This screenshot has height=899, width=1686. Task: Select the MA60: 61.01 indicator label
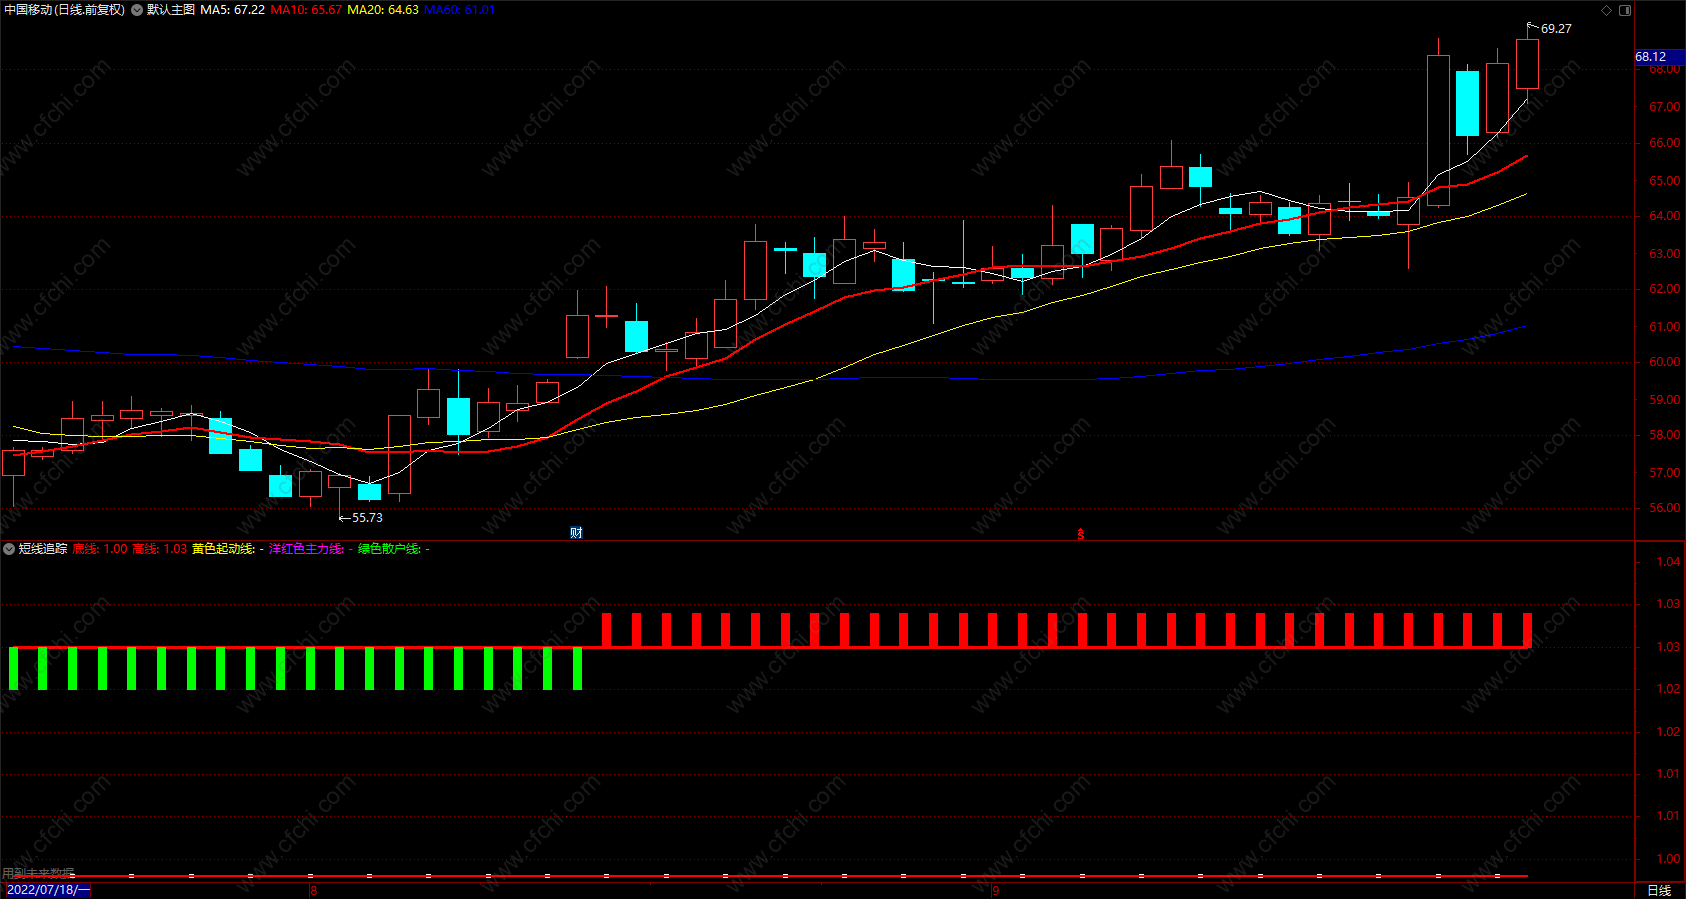pyautogui.click(x=459, y=10)
